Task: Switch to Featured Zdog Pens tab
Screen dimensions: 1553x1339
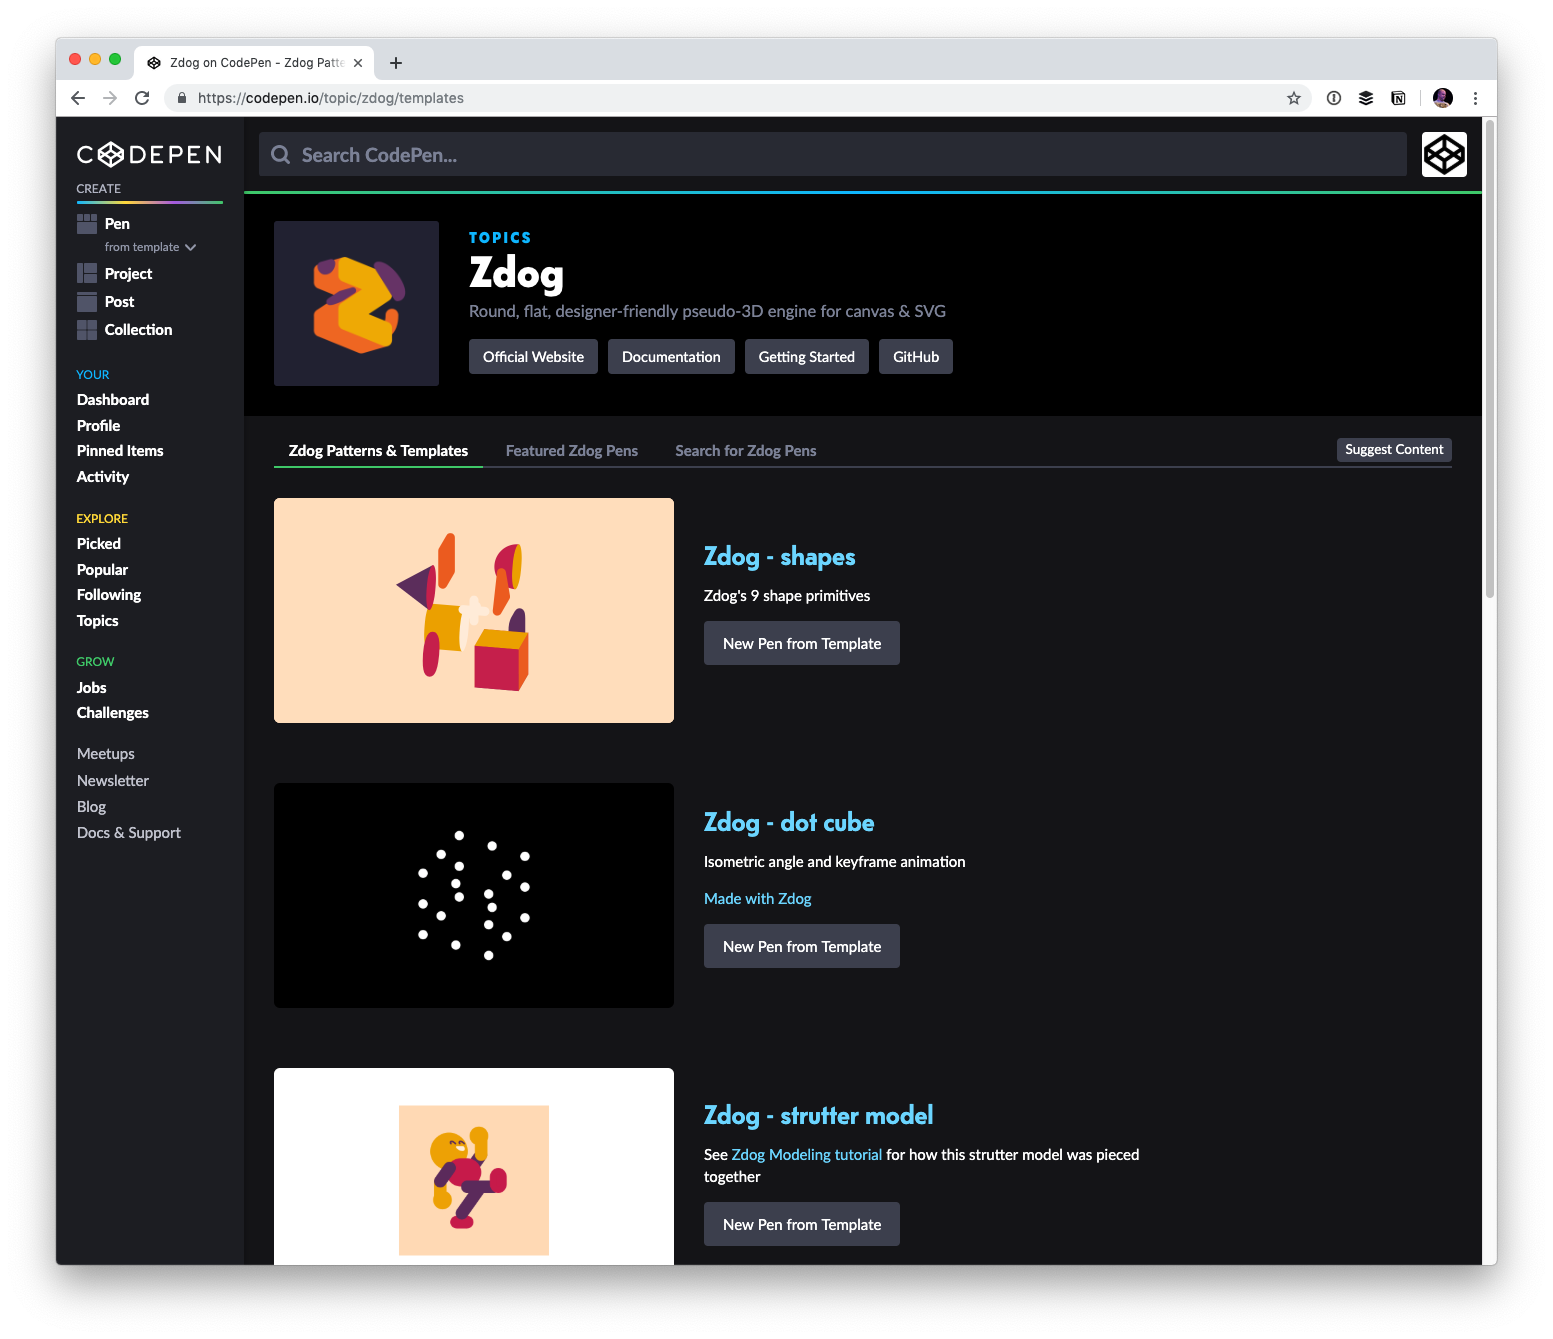Action: (572, 451)
